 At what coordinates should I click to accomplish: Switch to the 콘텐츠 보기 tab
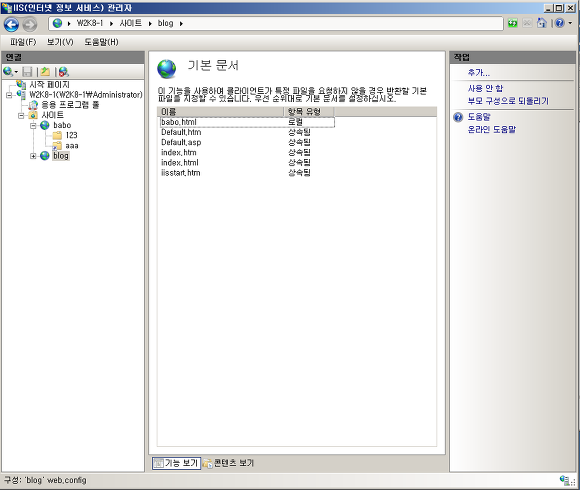point(229,463)
